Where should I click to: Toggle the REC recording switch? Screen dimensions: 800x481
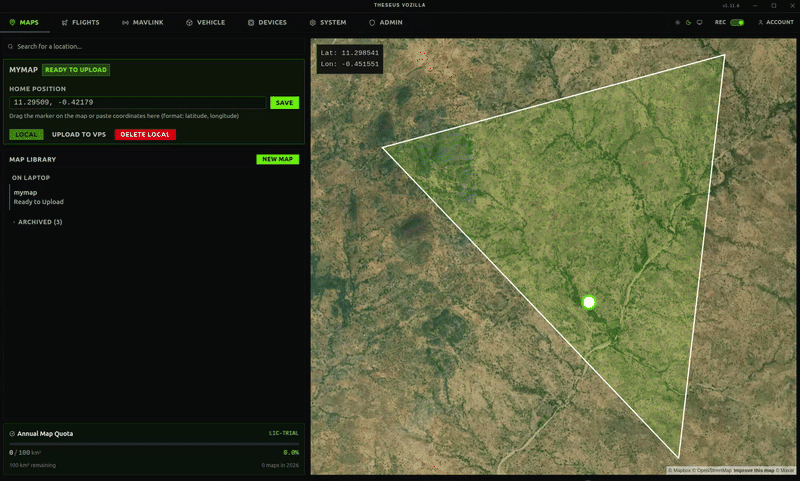pos(737,22)
